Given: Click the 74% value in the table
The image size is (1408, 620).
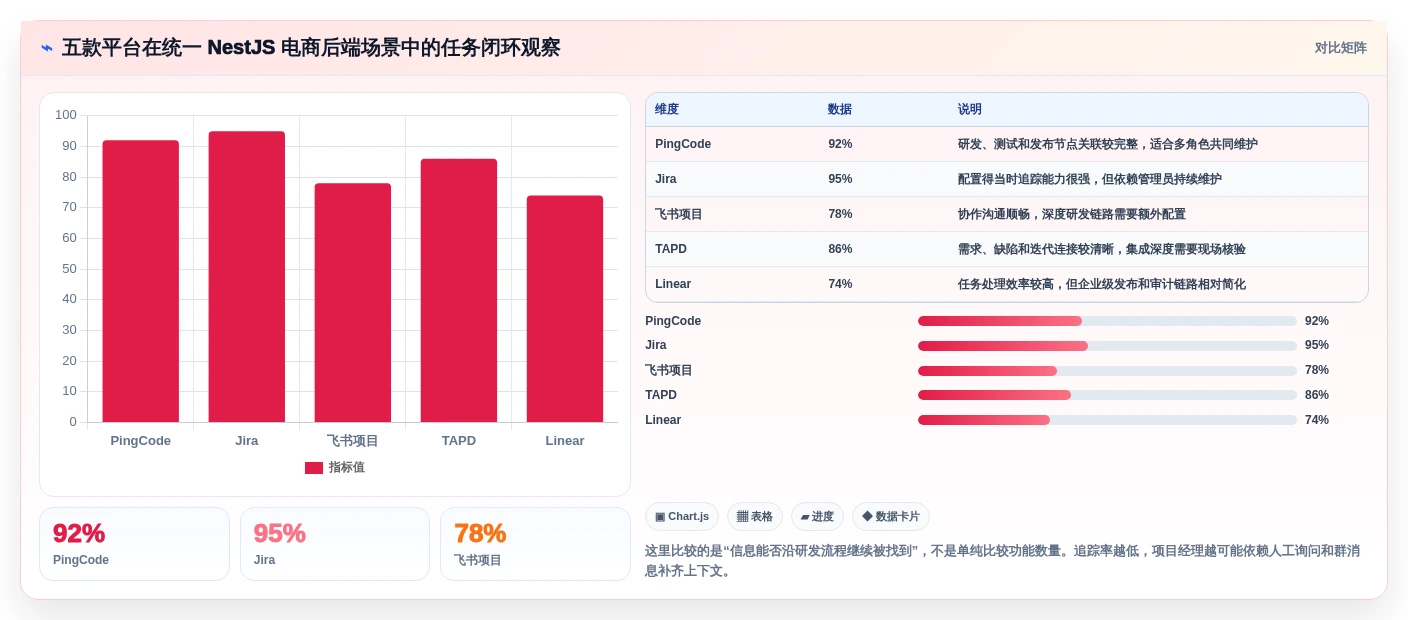Looking at the screenshot, I should pos(840,284).
